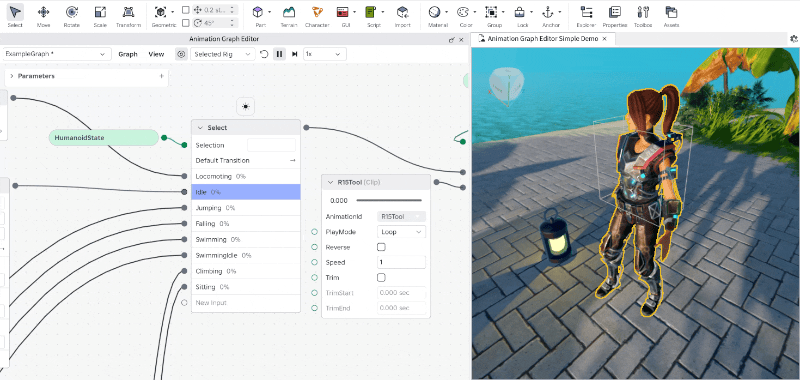Screen dimensions: 800x380
Task: Toggle the rotate snapping 45° checkbox
Action: pos(186,23)
